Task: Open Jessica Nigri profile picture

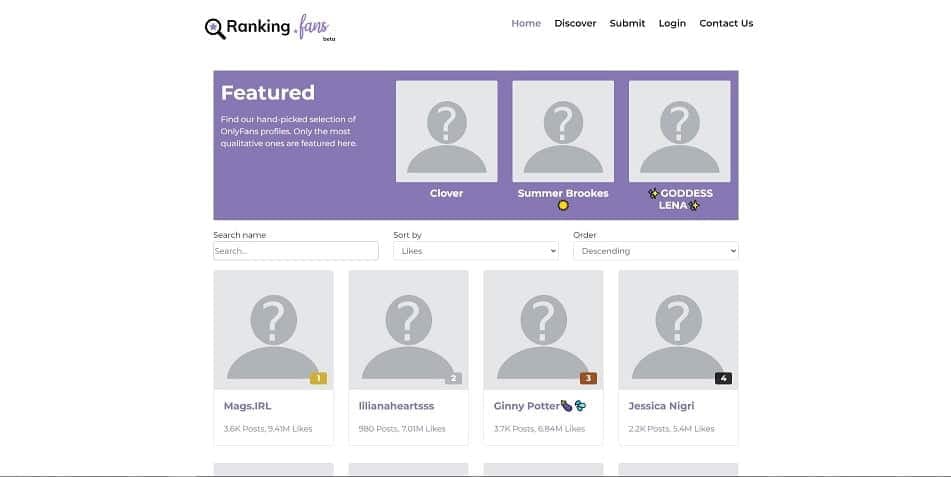Action: (678, 330)
